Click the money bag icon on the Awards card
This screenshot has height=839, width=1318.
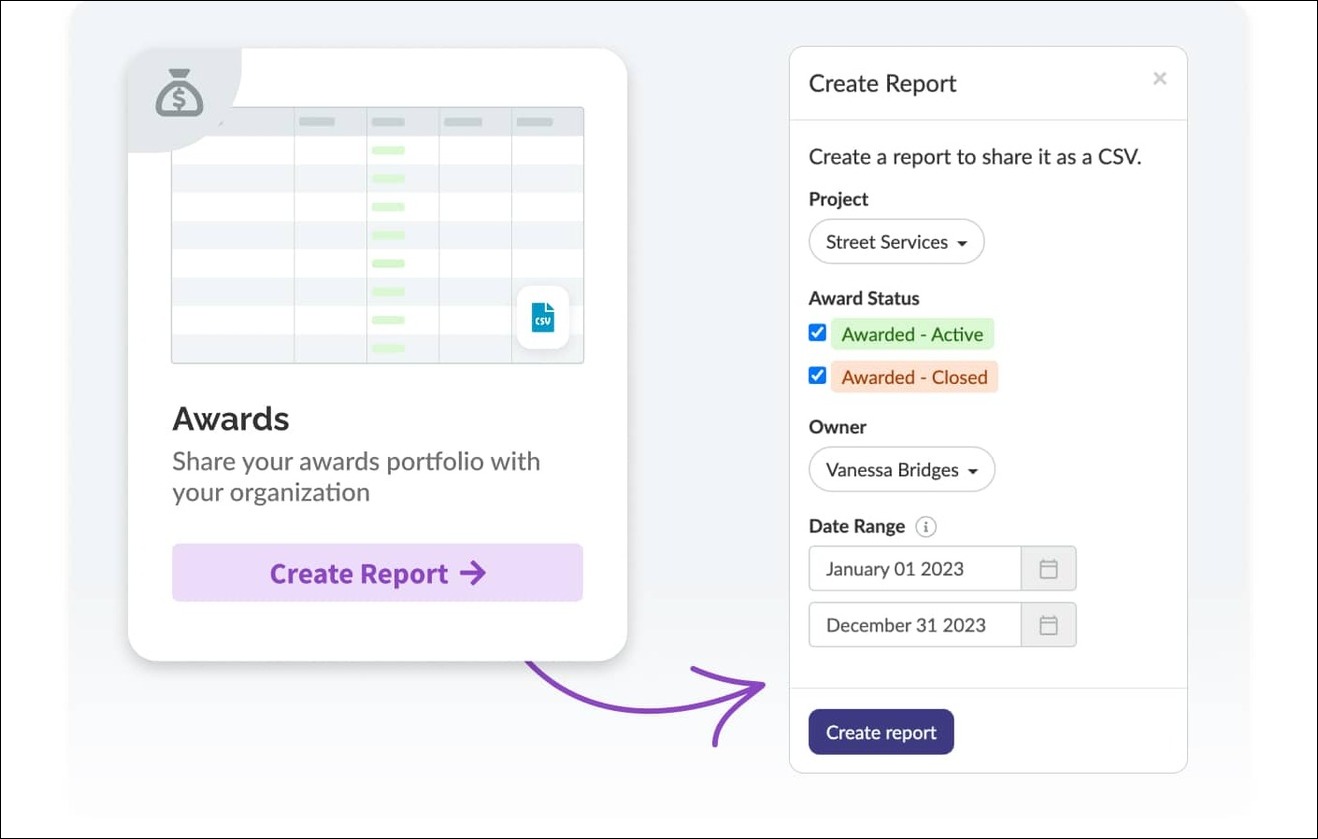180,93
